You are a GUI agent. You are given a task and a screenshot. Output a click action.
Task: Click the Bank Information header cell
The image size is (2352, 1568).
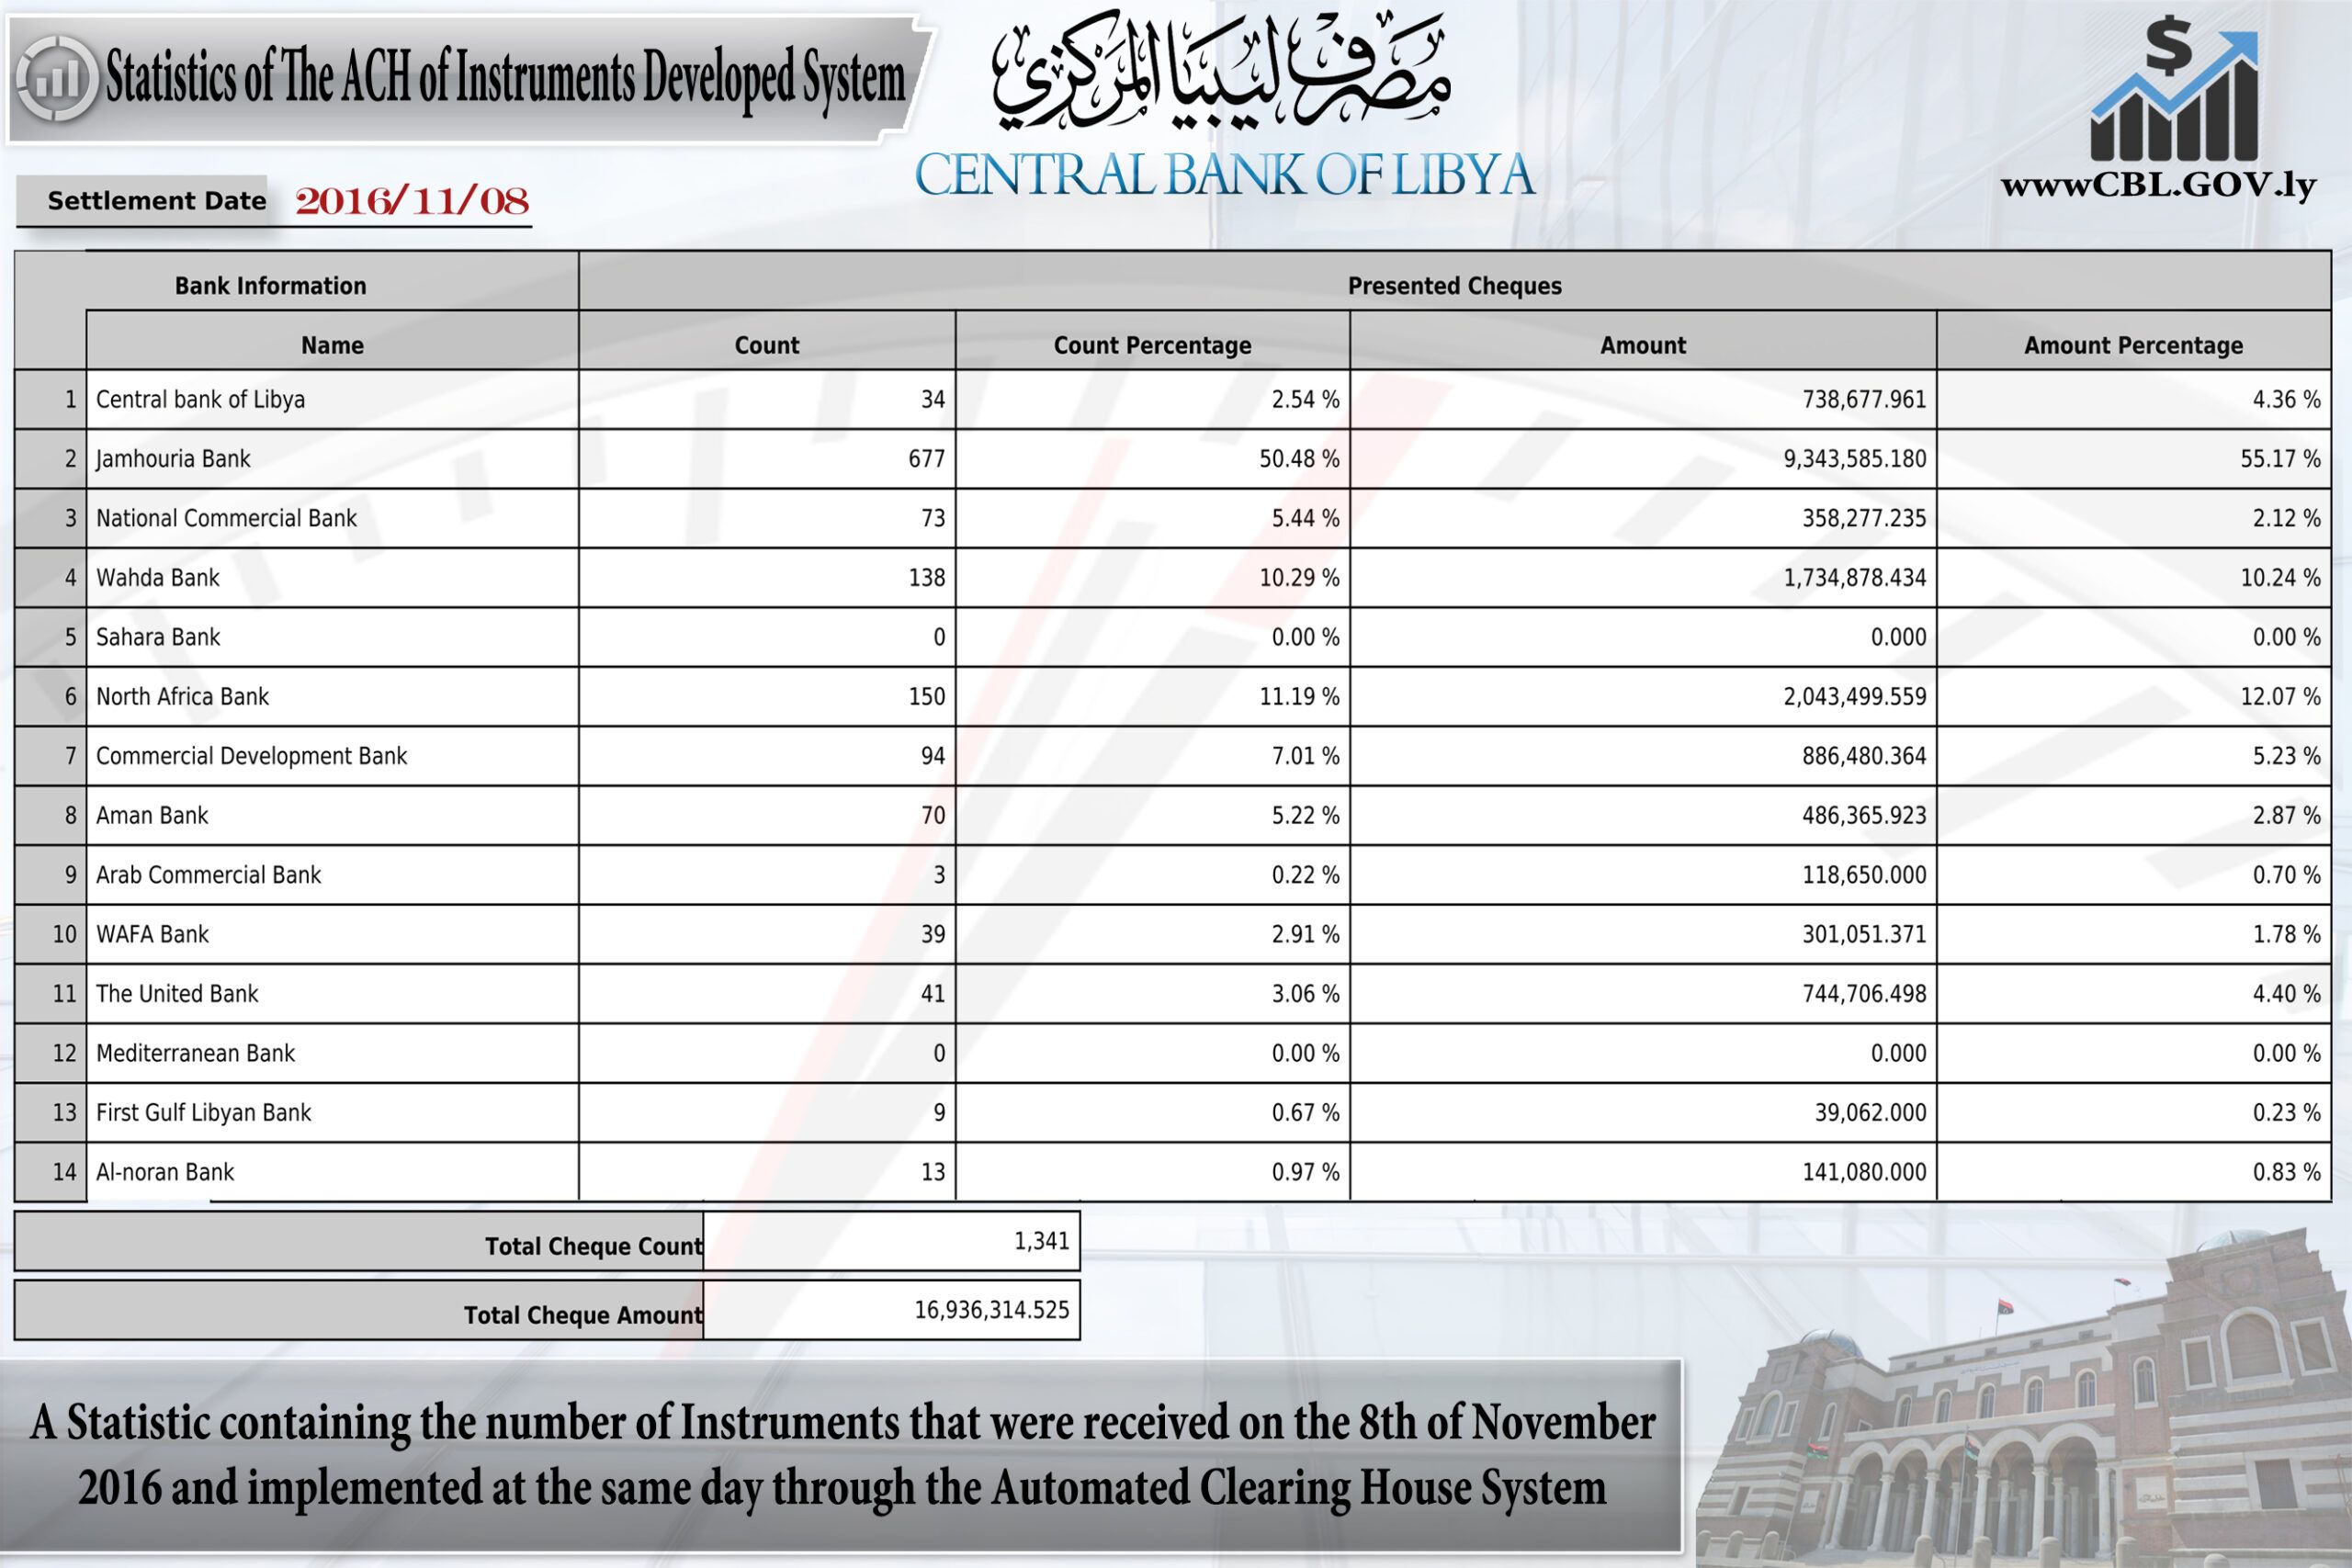(271, 286)
